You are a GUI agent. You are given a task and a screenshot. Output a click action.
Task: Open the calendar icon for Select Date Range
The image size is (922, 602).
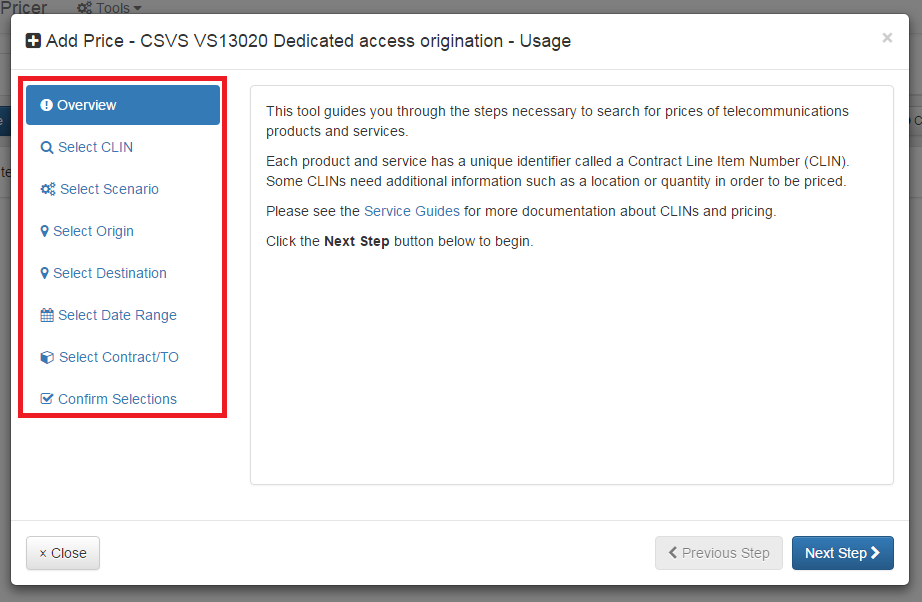[x=46, y=314]
